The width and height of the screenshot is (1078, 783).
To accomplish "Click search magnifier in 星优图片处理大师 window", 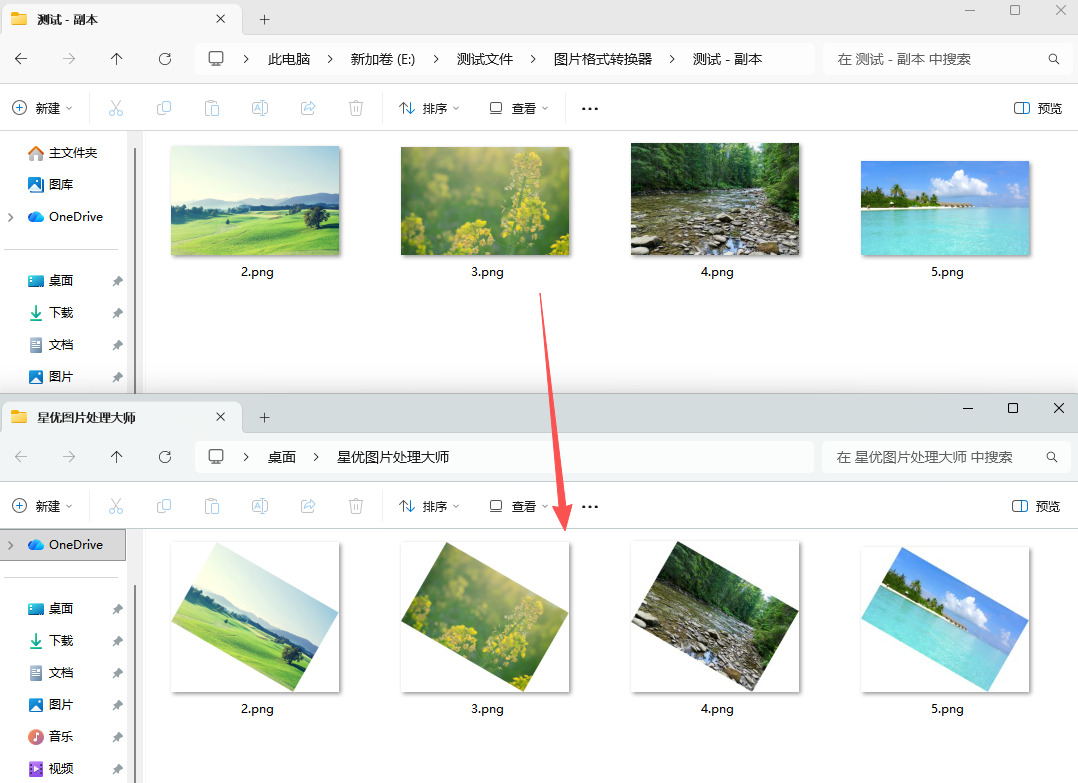I will (x=1051, y=456).
